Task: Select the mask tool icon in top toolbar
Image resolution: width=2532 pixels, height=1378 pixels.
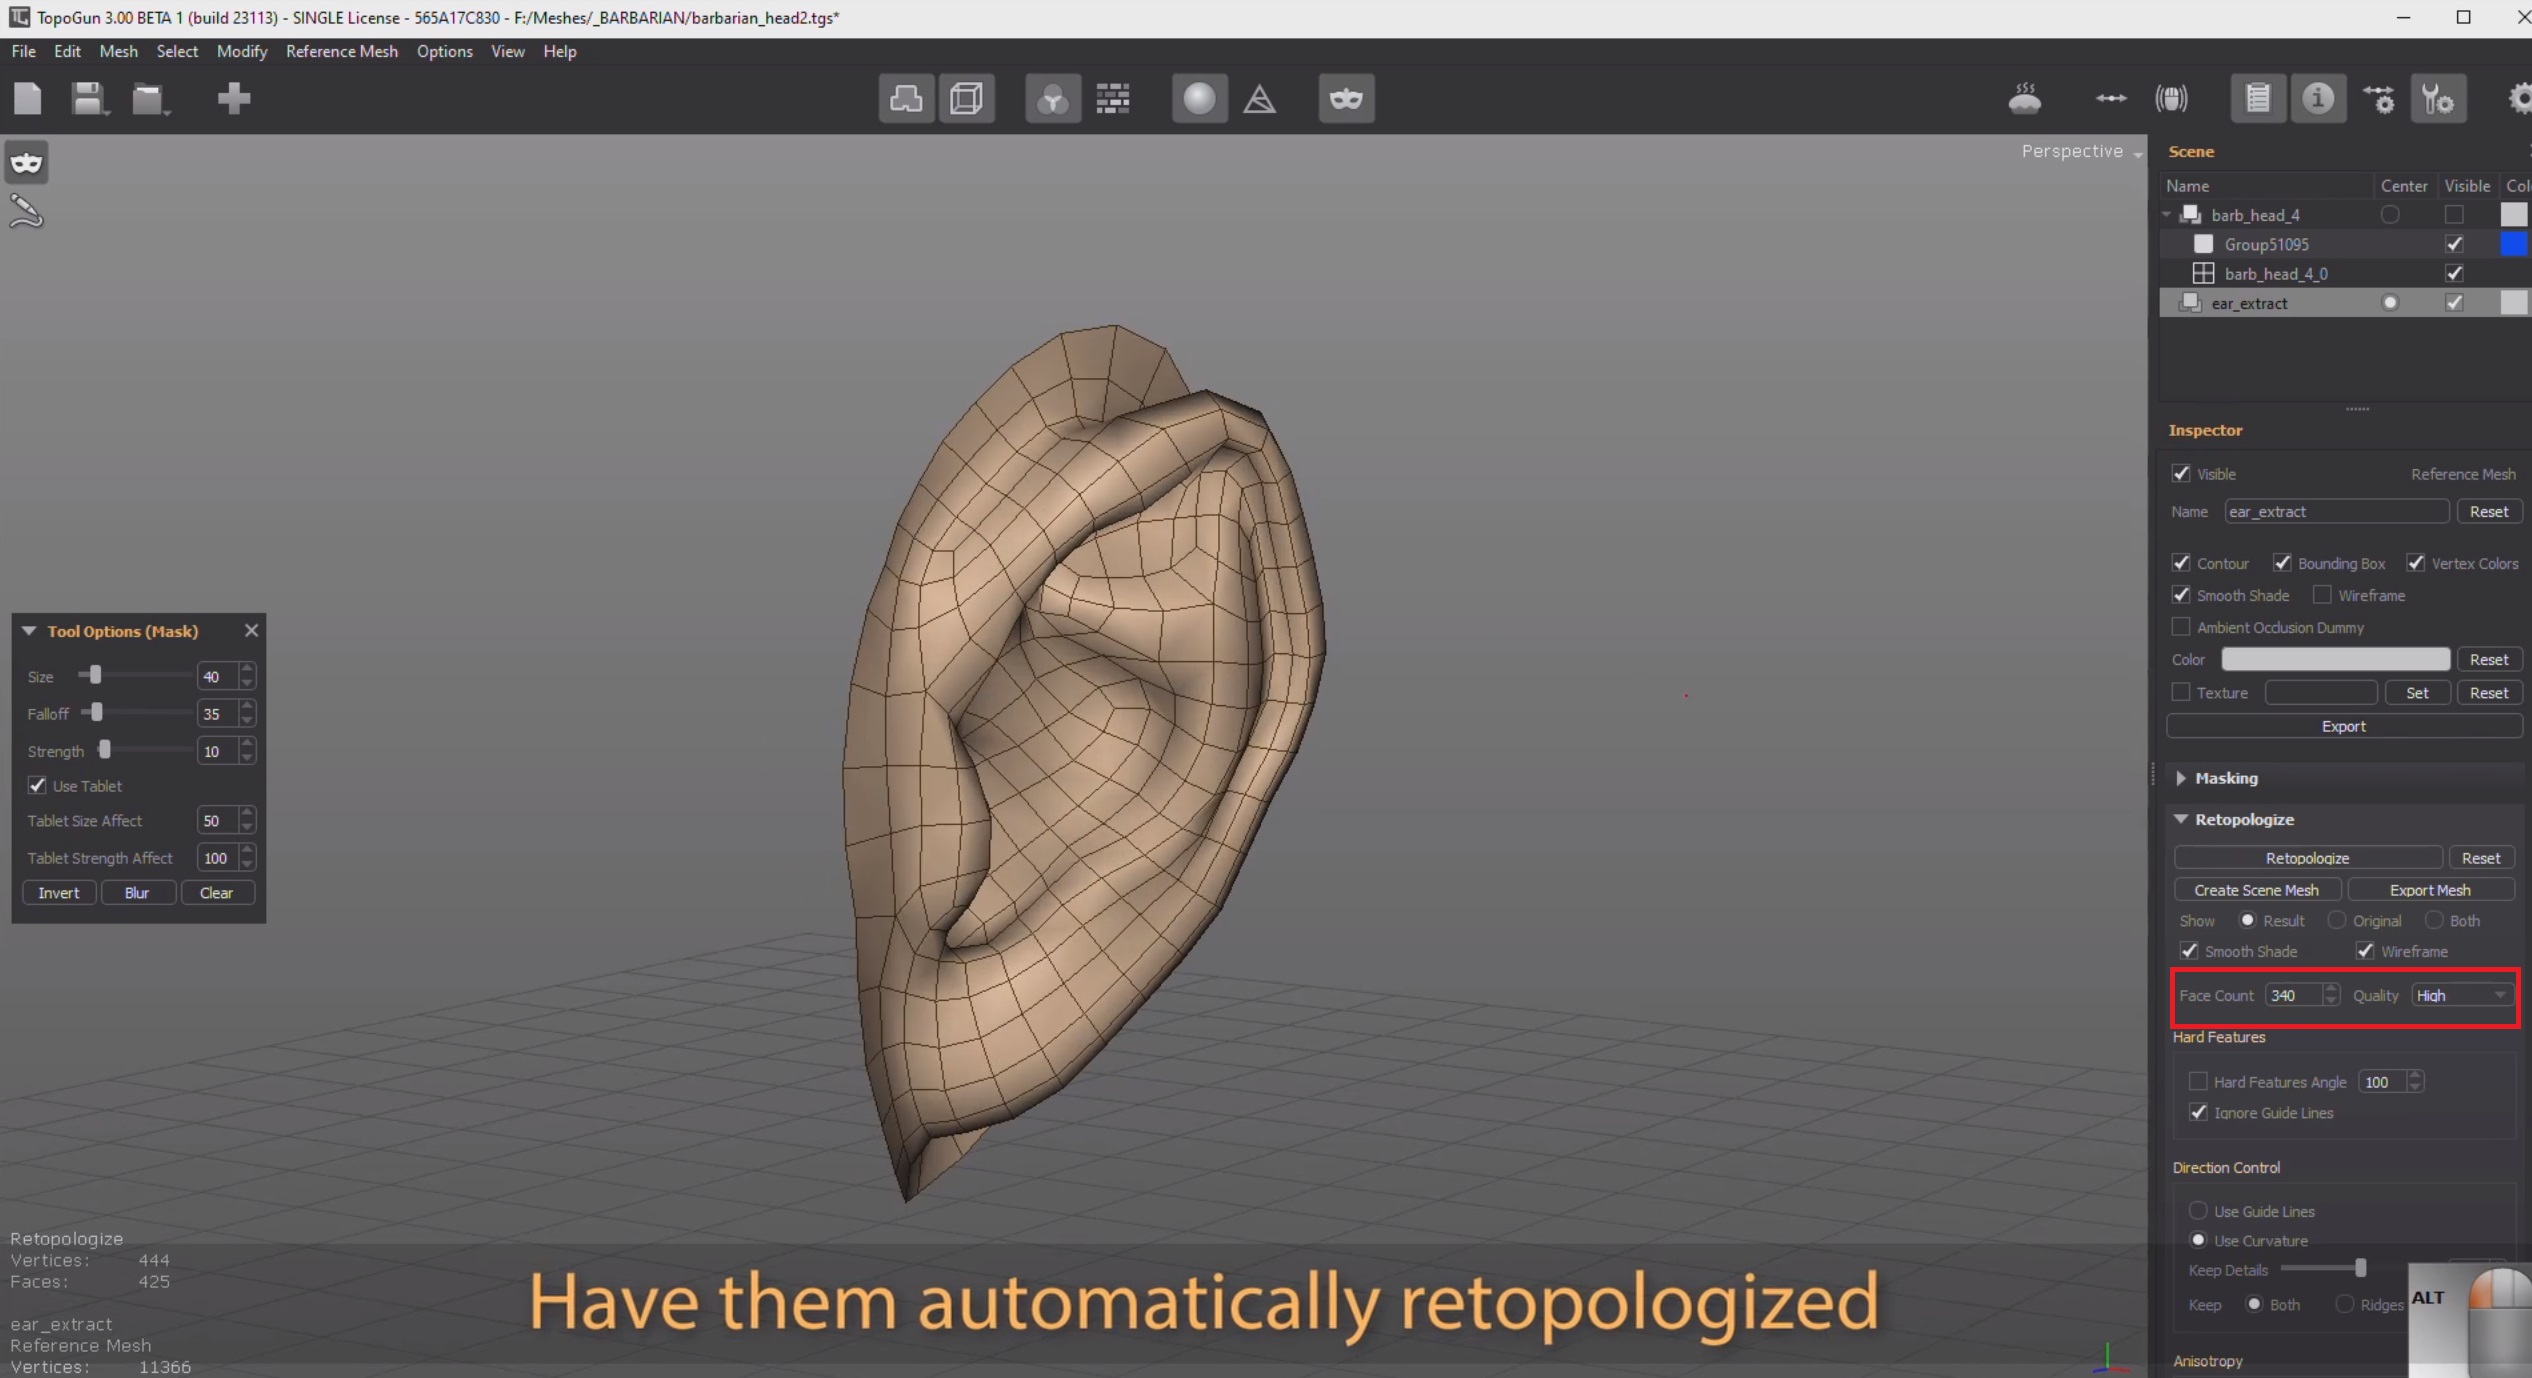Action: coord(1346,98)
